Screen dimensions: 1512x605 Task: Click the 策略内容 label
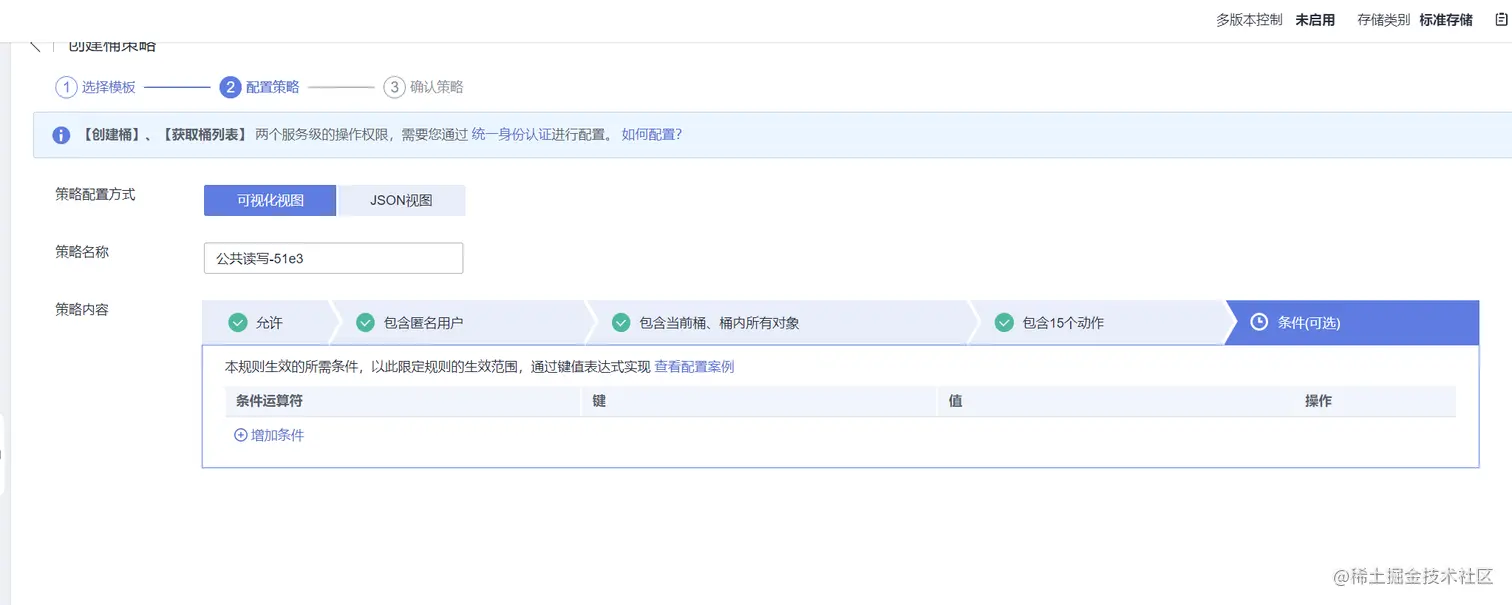pos(82,310)
